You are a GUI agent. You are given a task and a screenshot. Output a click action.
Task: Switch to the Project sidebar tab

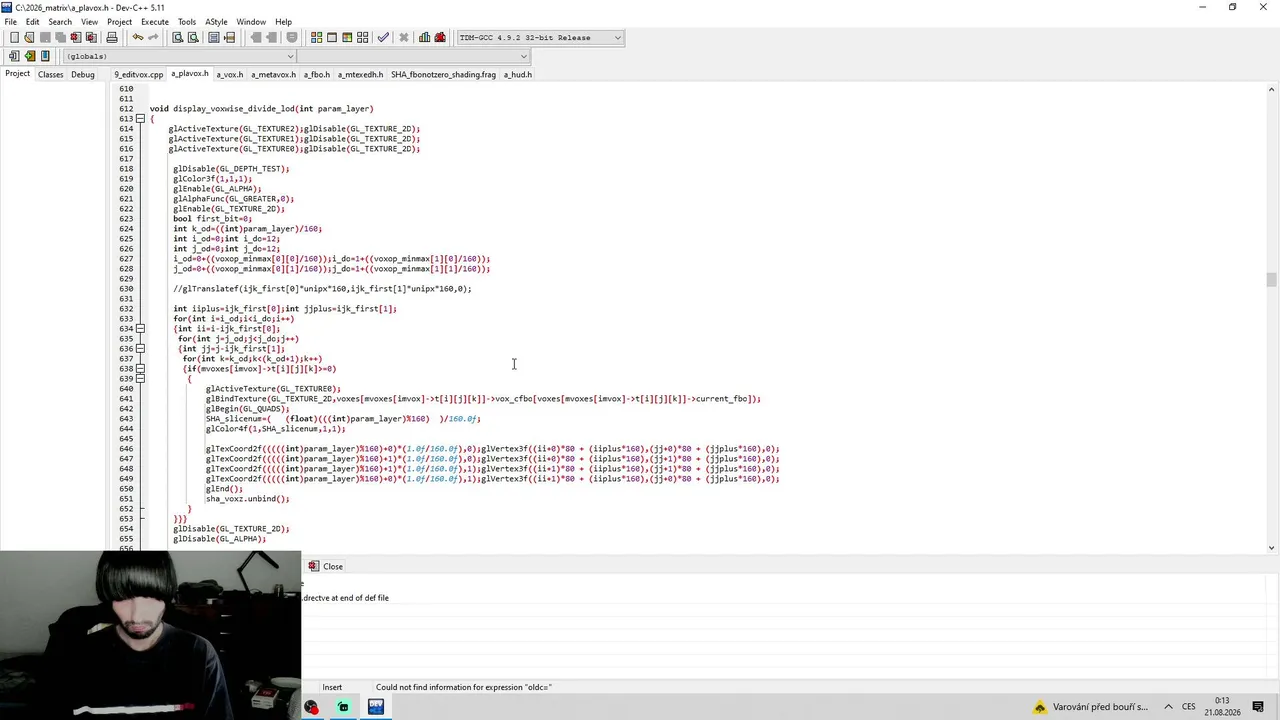click(18, 74)
